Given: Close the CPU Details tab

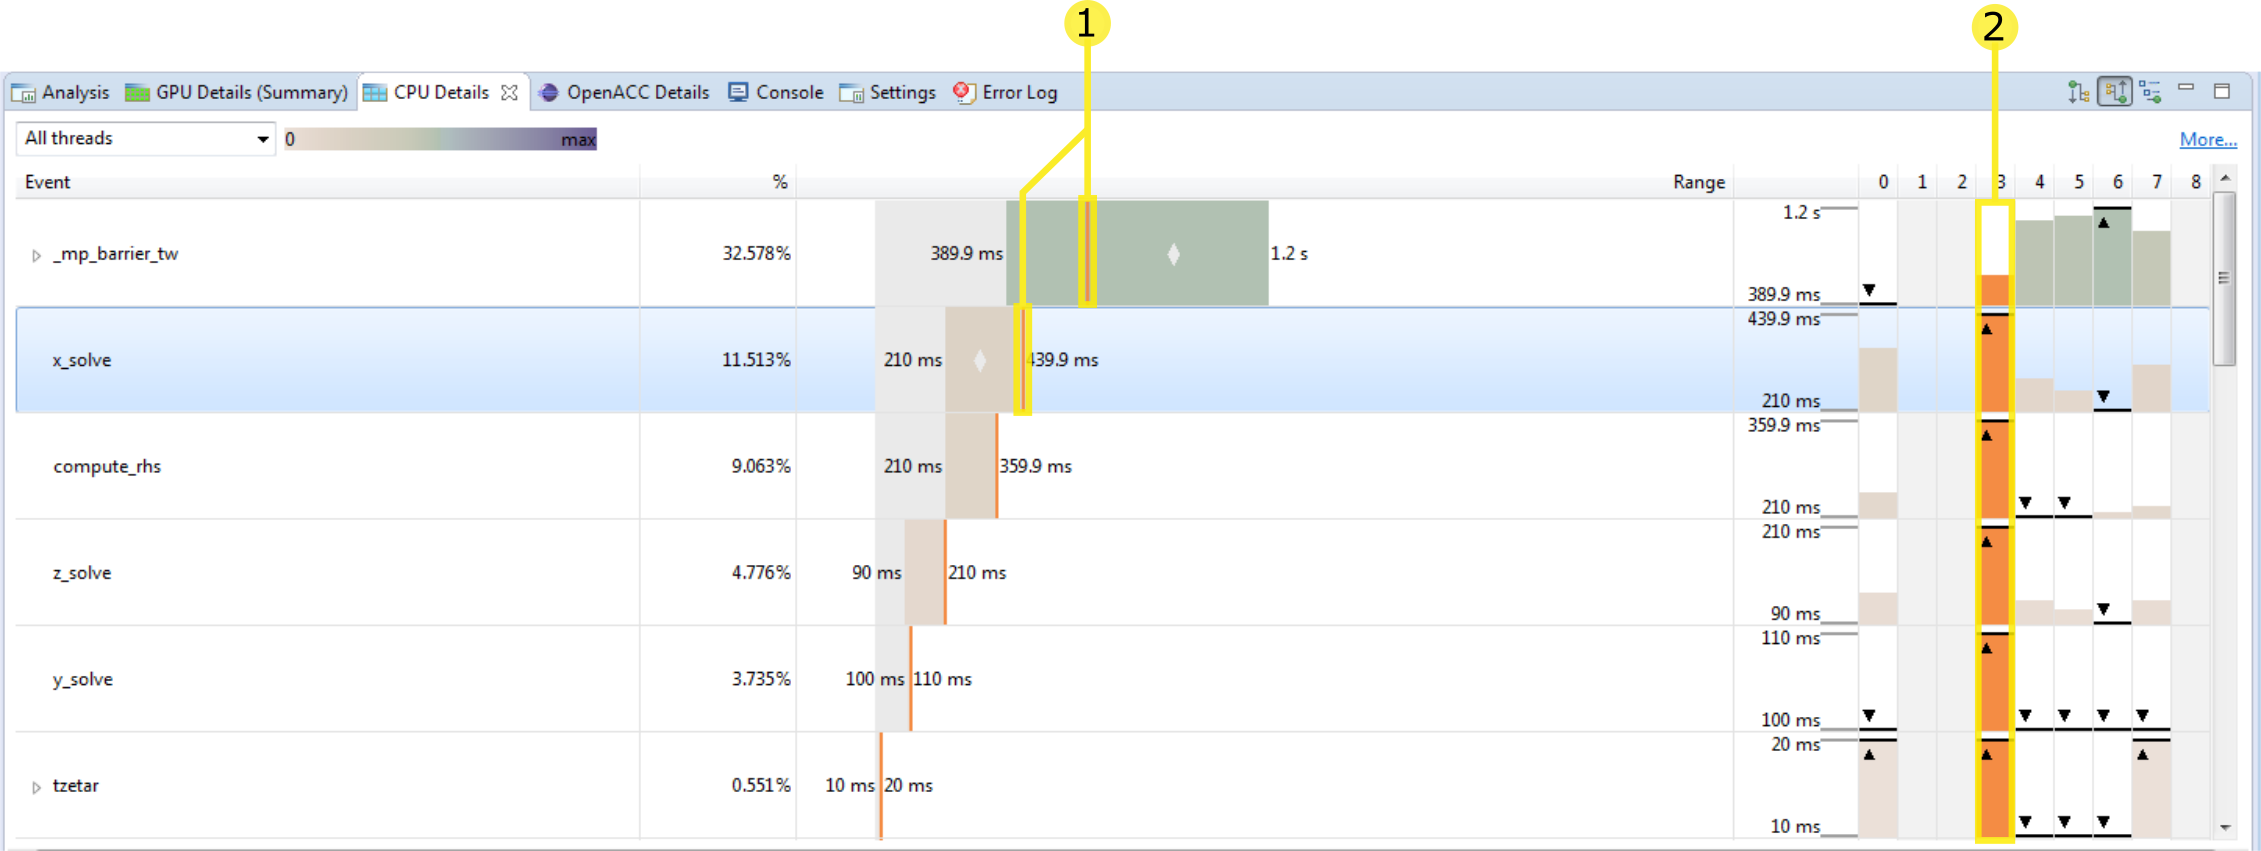Looking at the screenshot, I should (510, 93).
